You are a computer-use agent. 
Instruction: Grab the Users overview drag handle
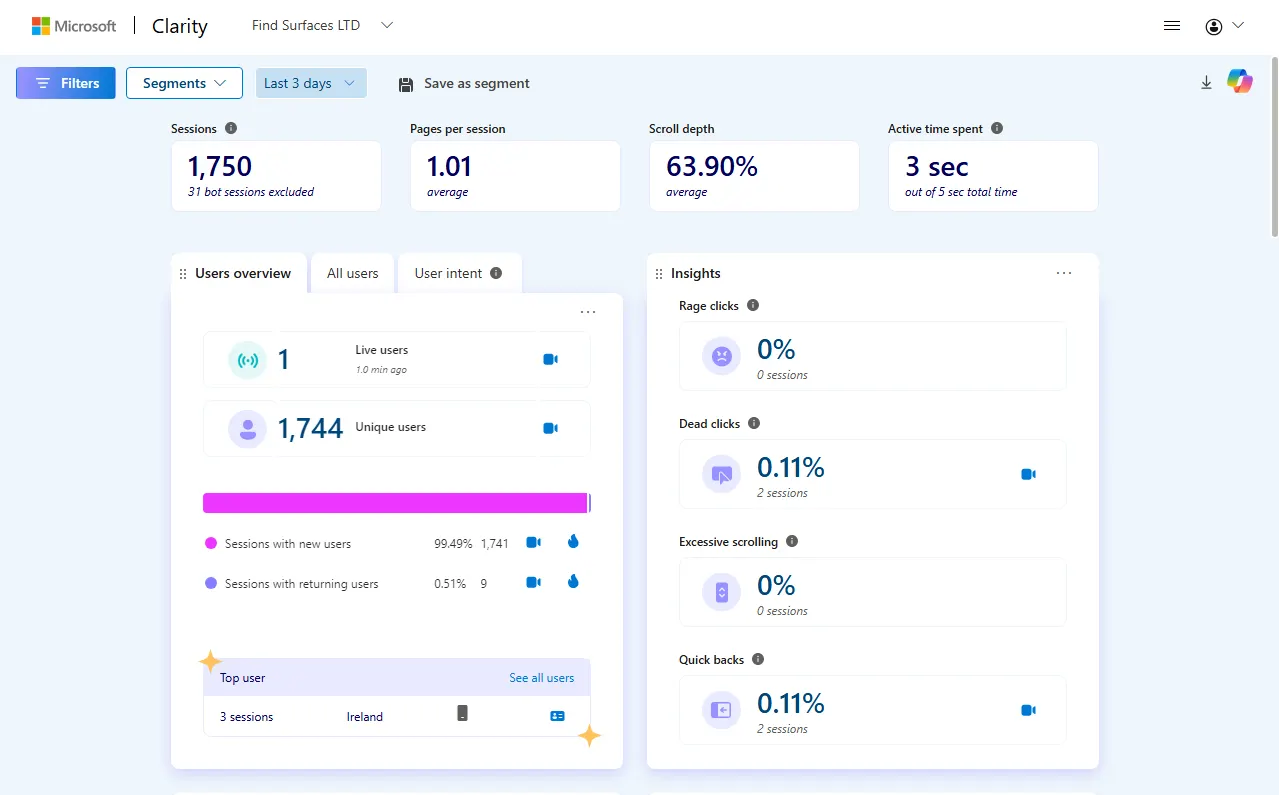[x=182, y=274]
